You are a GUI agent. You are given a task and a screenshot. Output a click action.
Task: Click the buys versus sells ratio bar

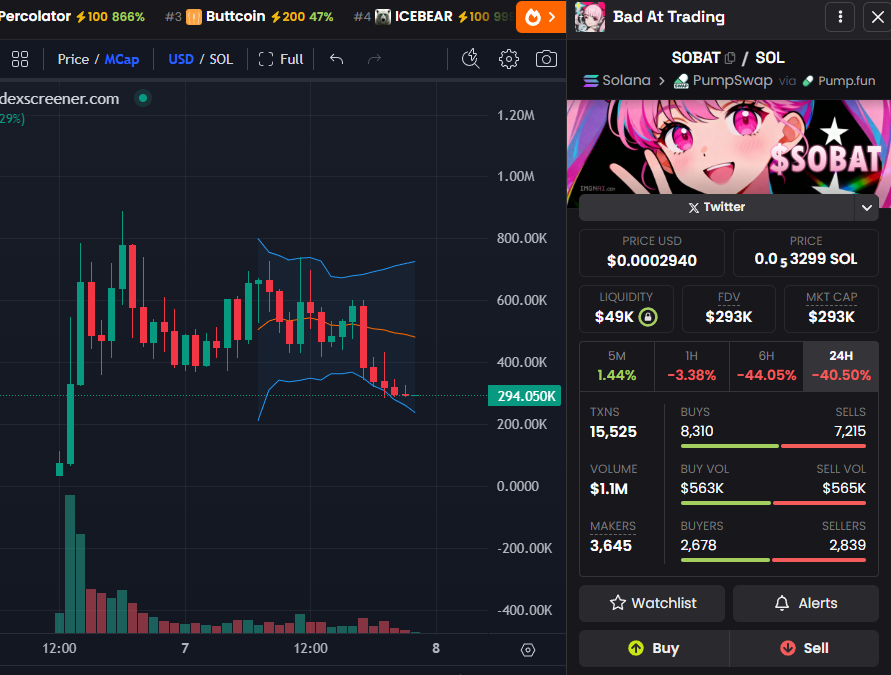(x=773, y=446)
